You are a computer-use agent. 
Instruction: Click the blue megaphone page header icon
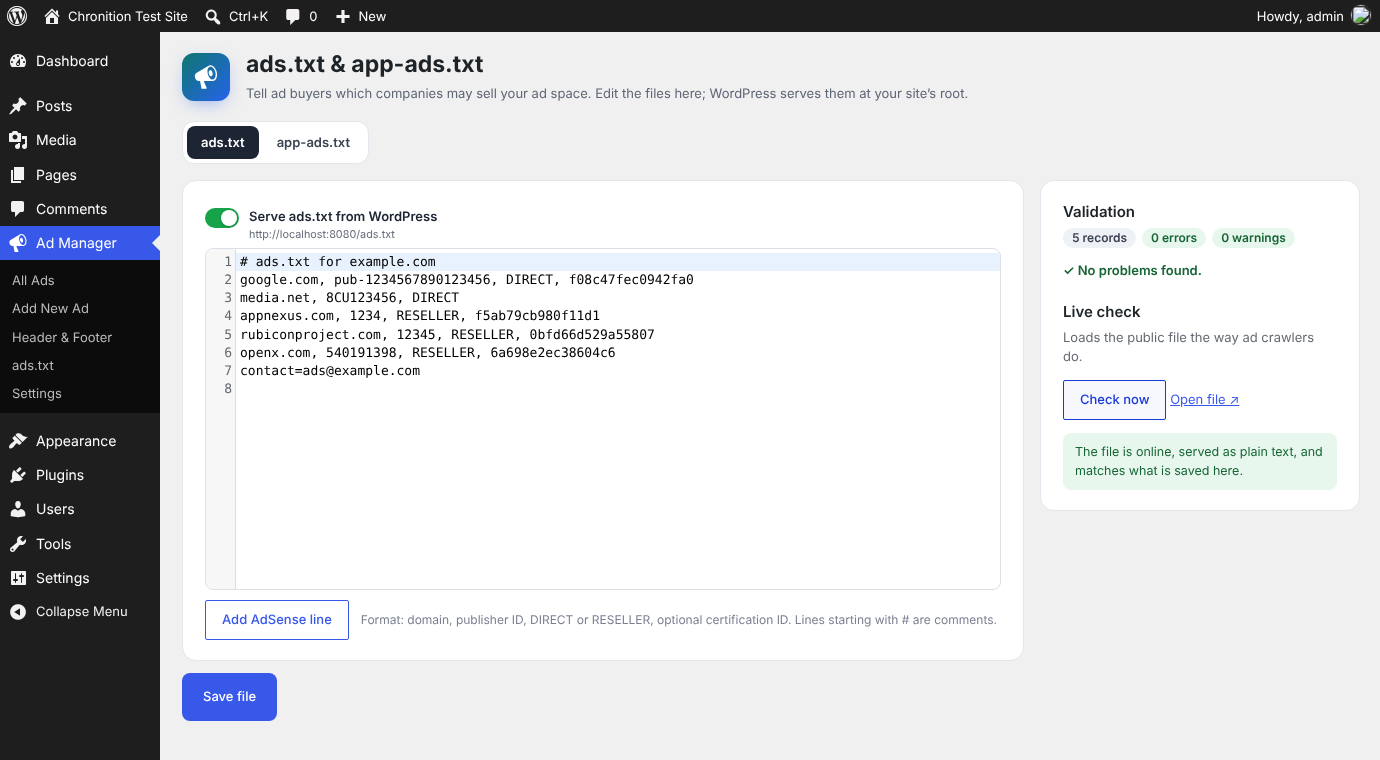[x=206, y=77]
